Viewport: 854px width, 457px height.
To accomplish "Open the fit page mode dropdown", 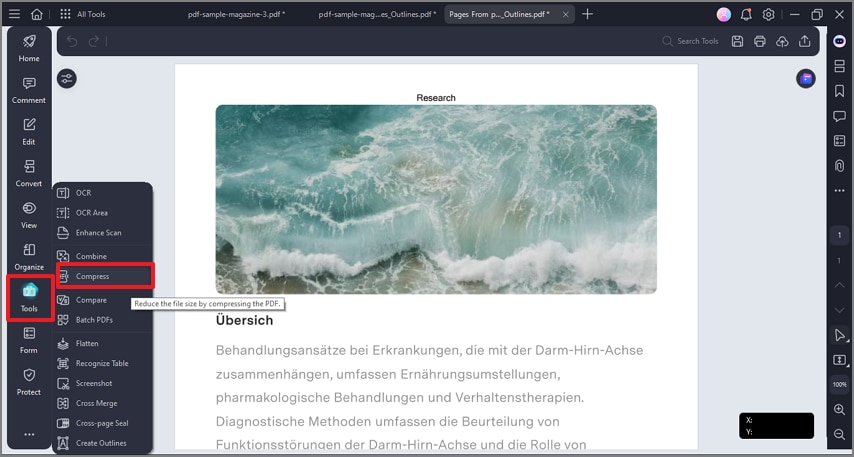I will [839, 360].
